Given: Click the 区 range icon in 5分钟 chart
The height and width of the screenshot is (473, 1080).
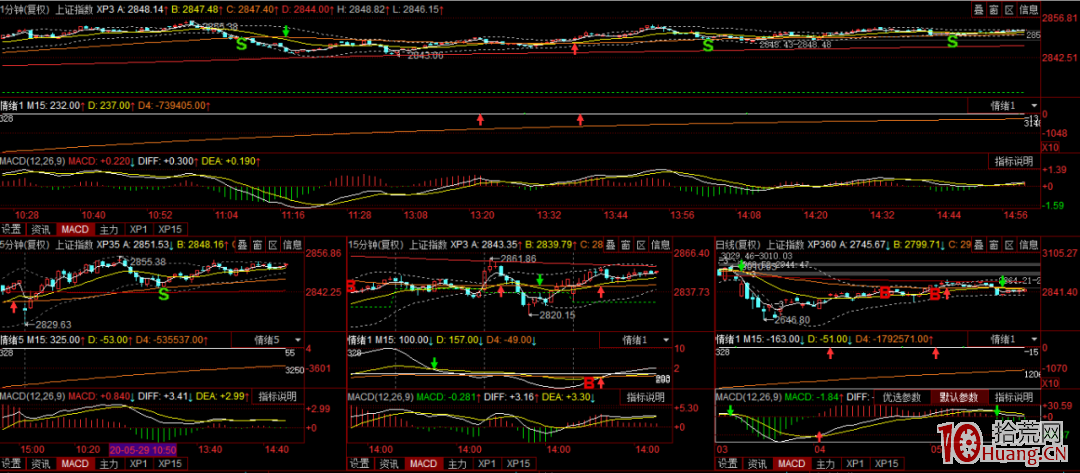Looking at the screenshot, I should [273, 244].
